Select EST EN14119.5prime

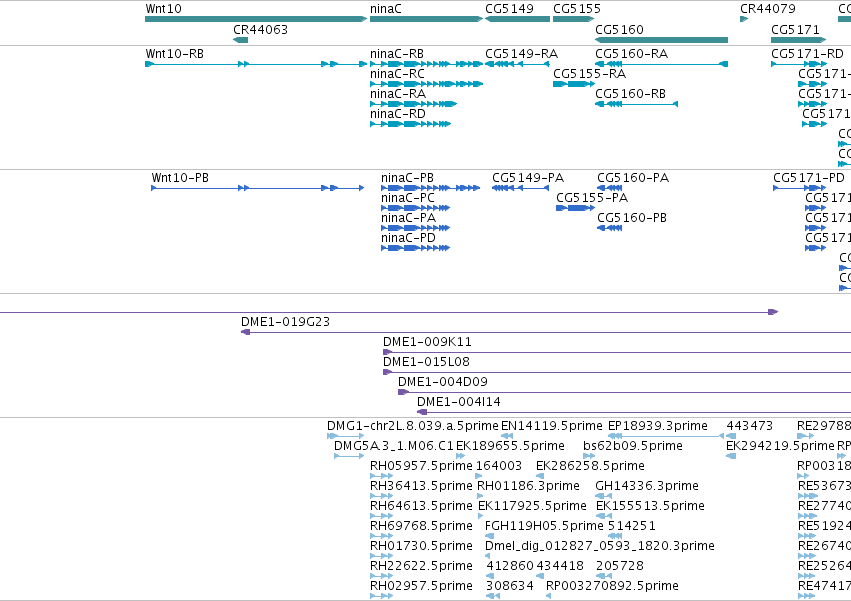pyautogui.click(x=507, y=436)
